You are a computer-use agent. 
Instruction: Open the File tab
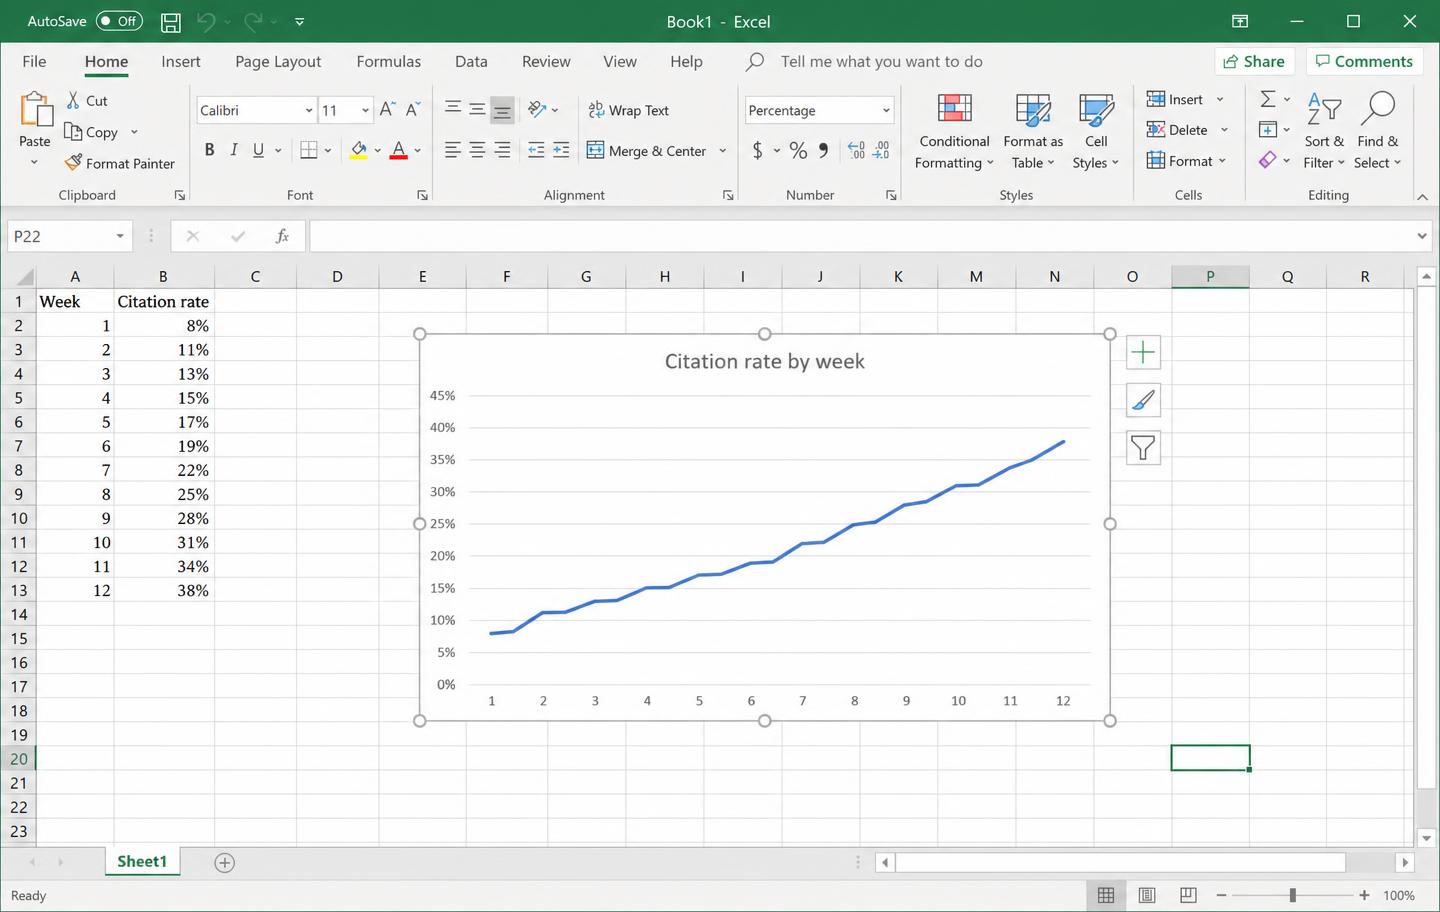pyautogui.click(x=34, y=61)
